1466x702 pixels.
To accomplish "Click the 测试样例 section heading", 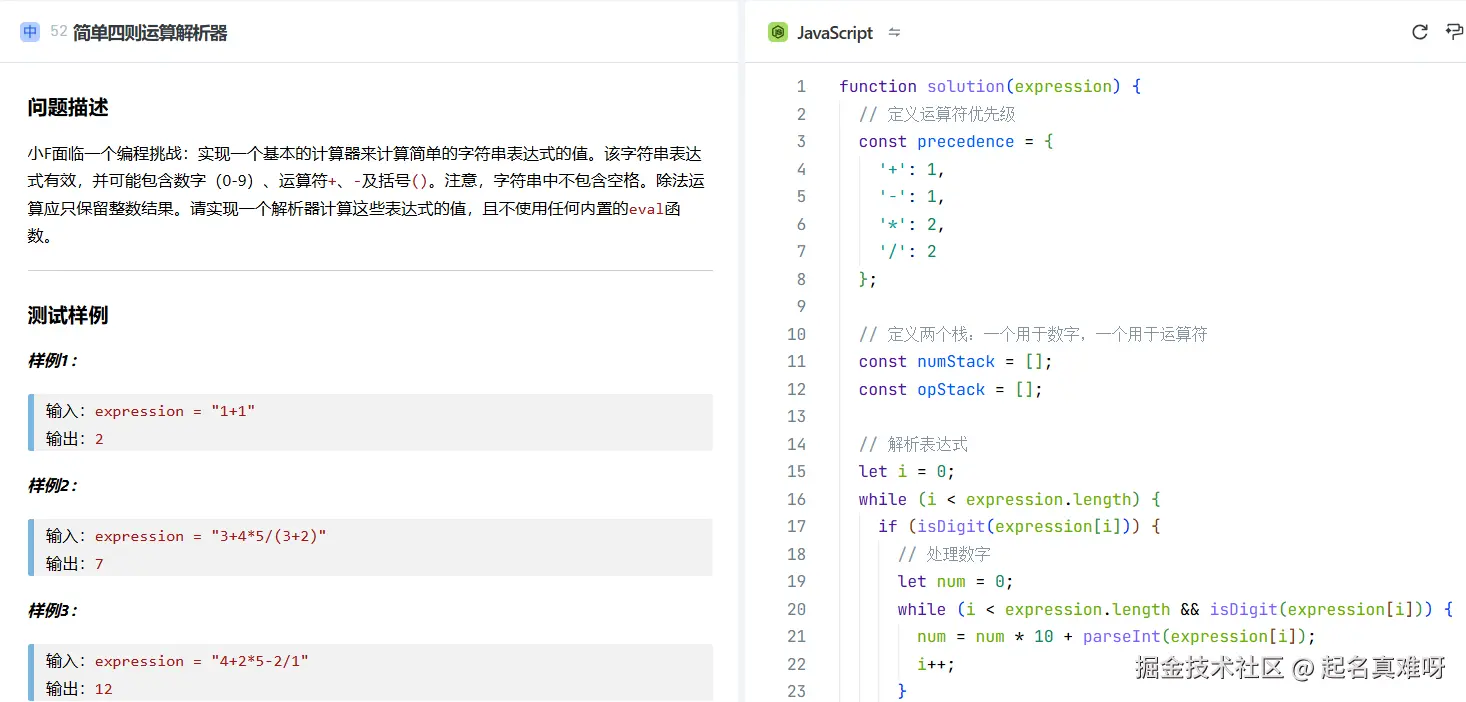I will [68, 315].
